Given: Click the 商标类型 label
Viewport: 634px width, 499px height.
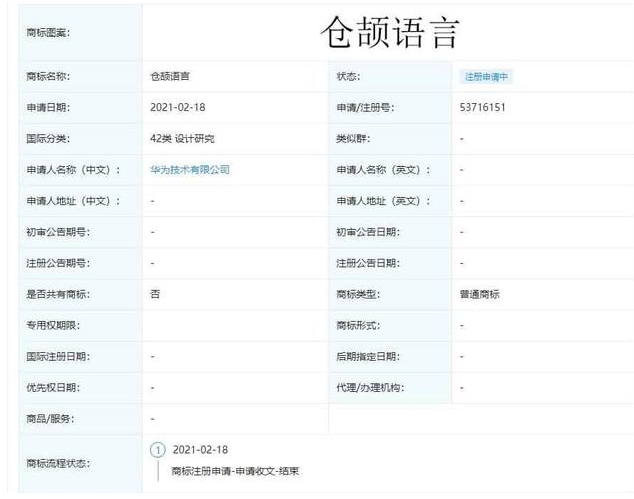Looking at the screenshot, I should 358,294.
